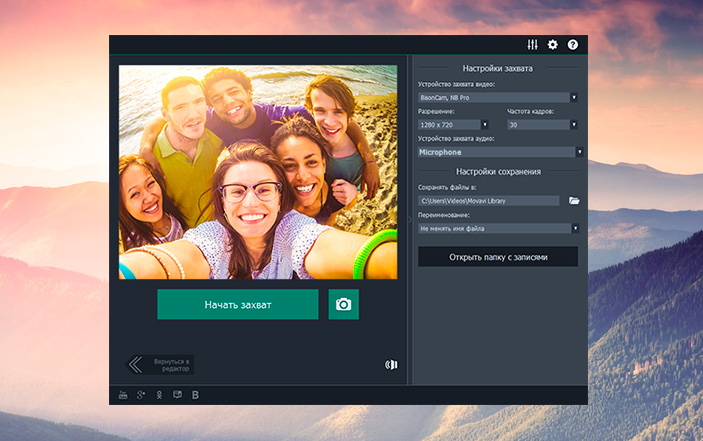Click Вернуться в редактор back button
The width and height of the screenshot is (703, 441).
point(160,364)
